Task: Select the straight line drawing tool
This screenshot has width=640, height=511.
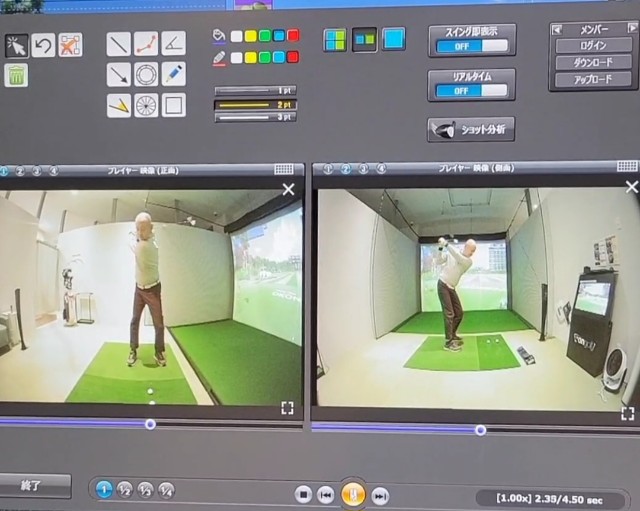Action: pyautogui.click(x=118, y=44)
